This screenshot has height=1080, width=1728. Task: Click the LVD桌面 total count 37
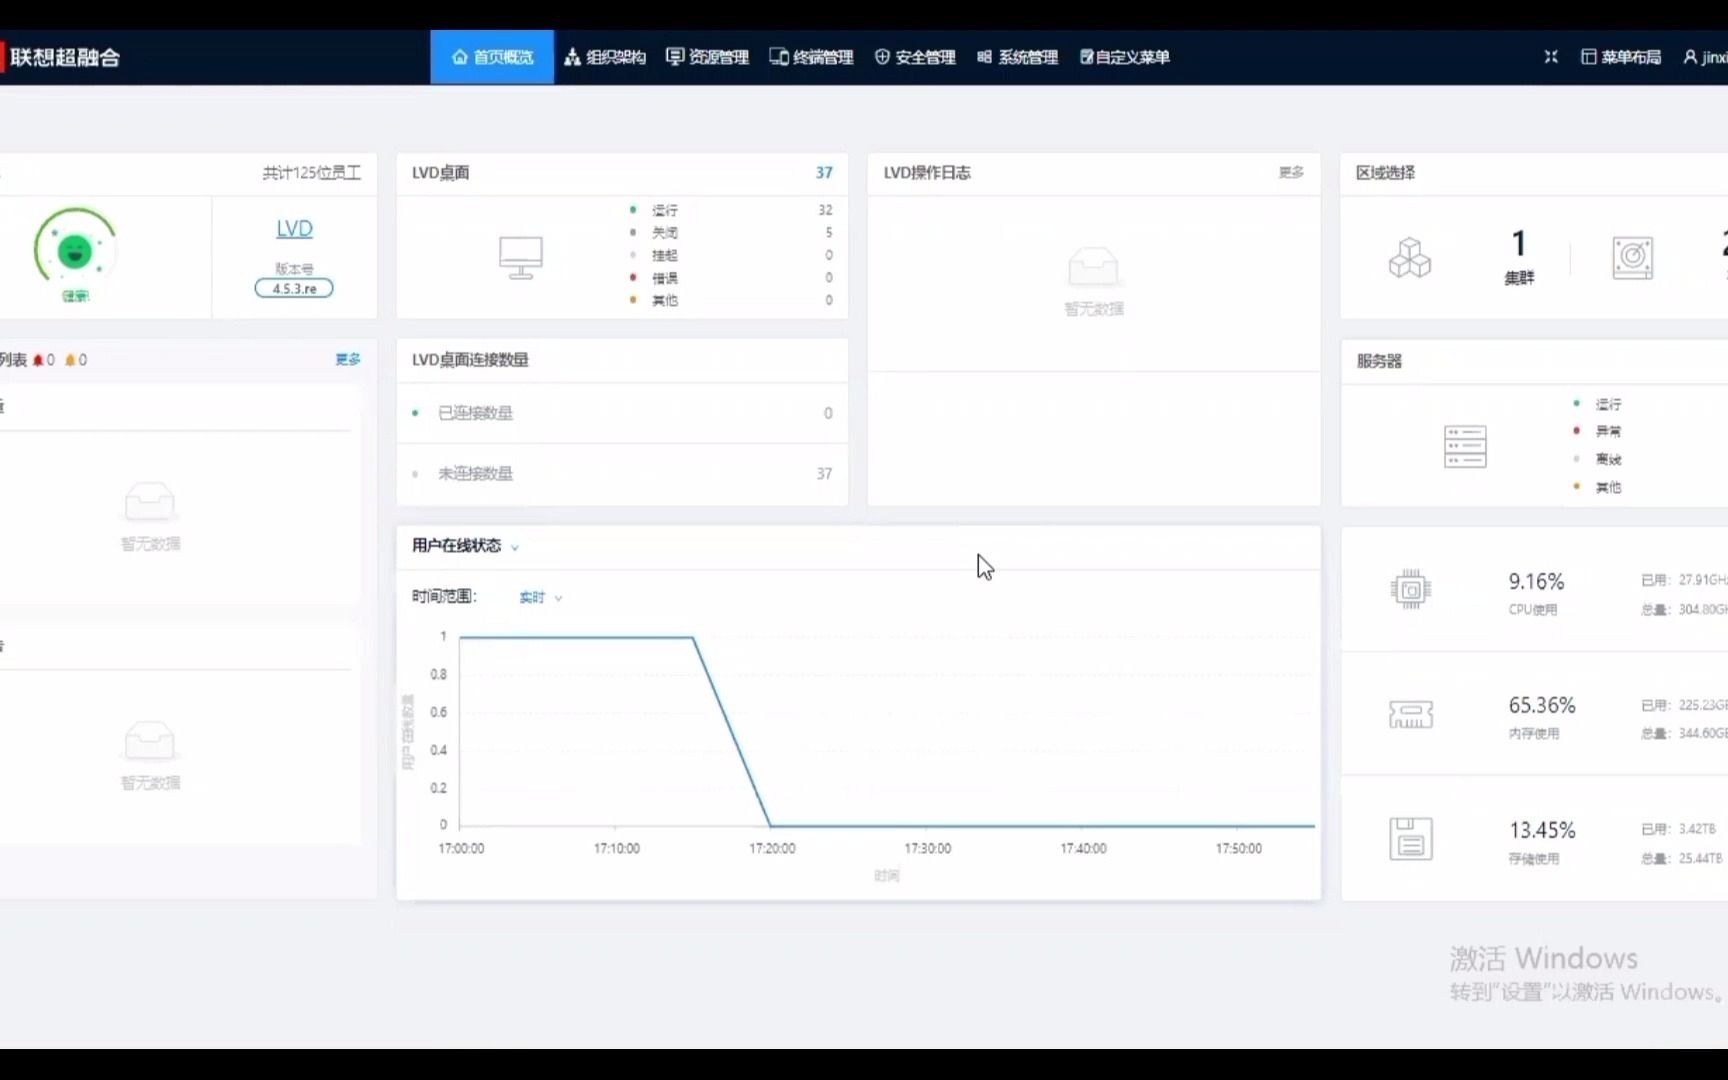[x=824, y=172]
